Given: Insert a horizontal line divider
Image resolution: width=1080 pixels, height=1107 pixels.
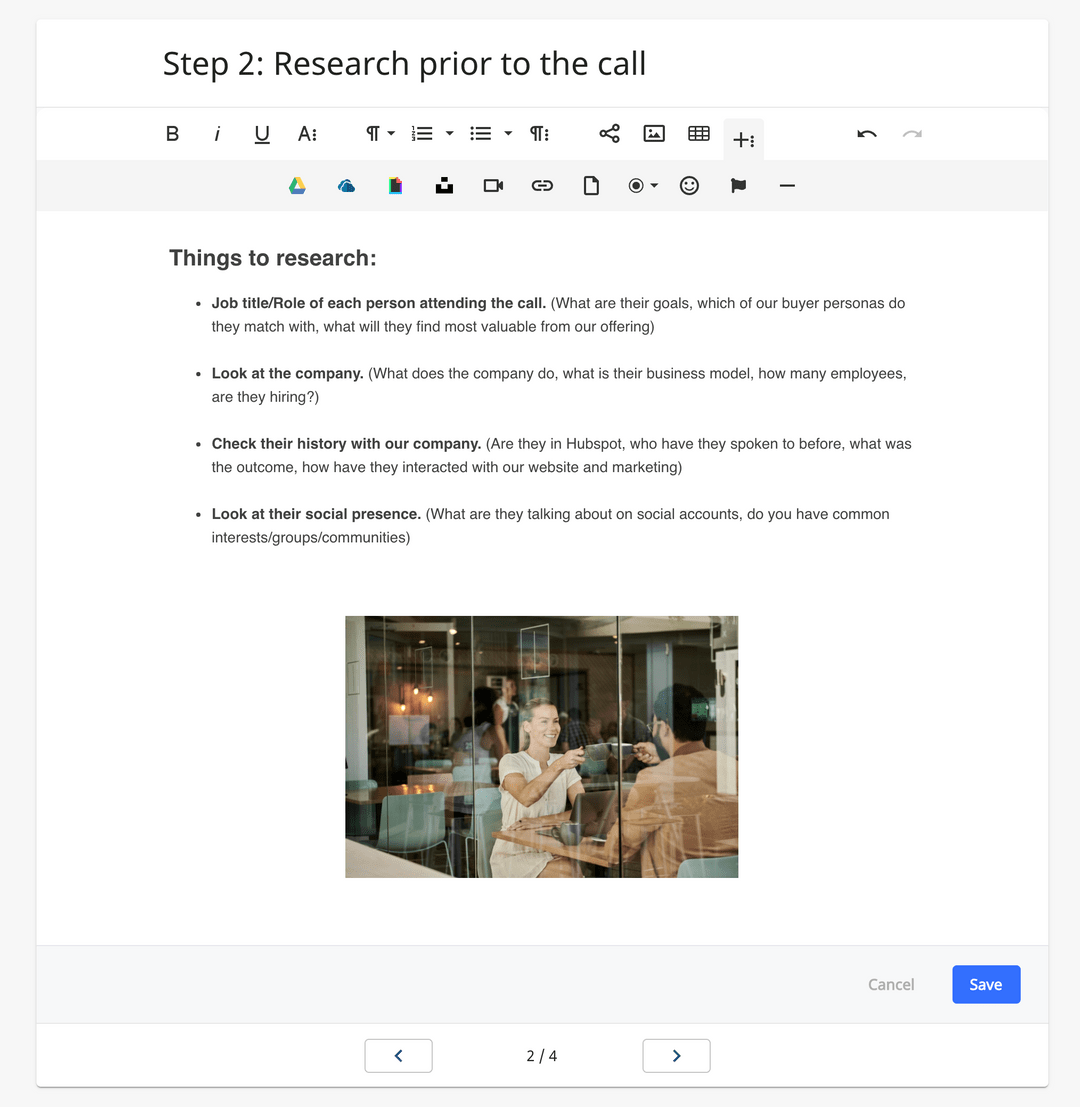Looking at the screenshot, I should point(787,186).
